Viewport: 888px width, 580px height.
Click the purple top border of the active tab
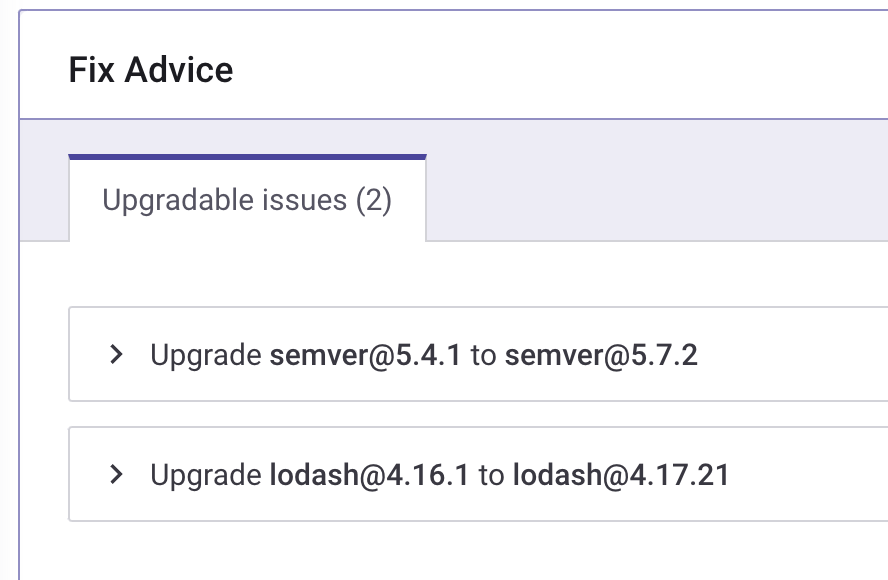click(247, 157)
